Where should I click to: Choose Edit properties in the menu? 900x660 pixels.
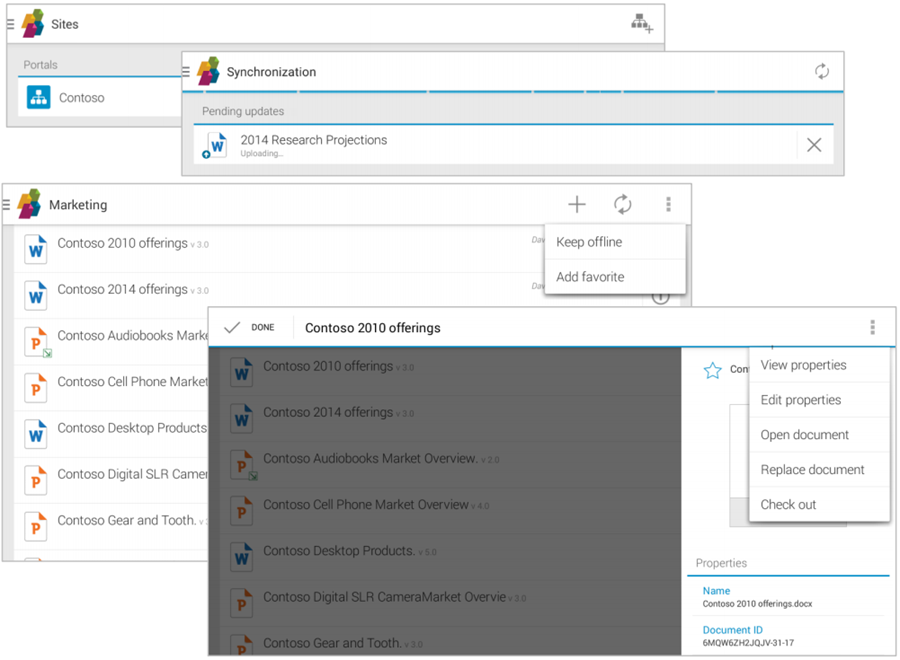[x=800, y=400]
